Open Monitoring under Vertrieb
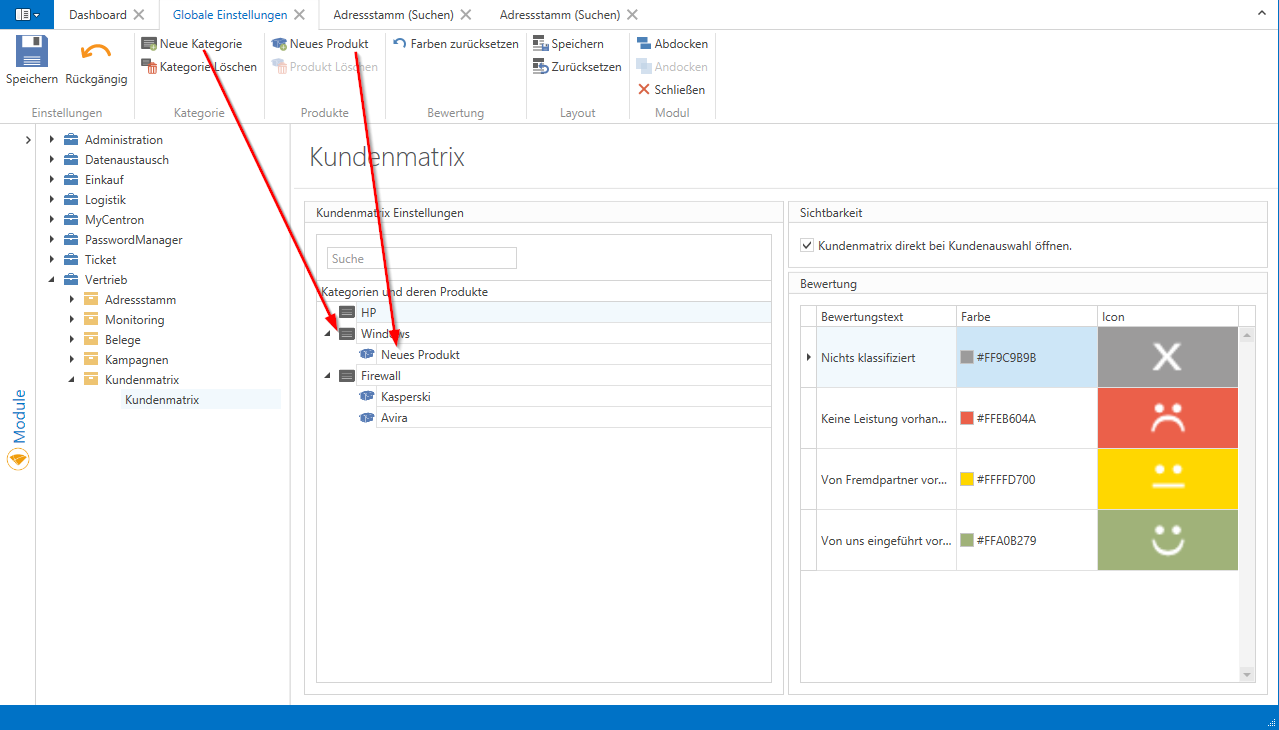Screen dimensions: 1279x730 (134, 320)
